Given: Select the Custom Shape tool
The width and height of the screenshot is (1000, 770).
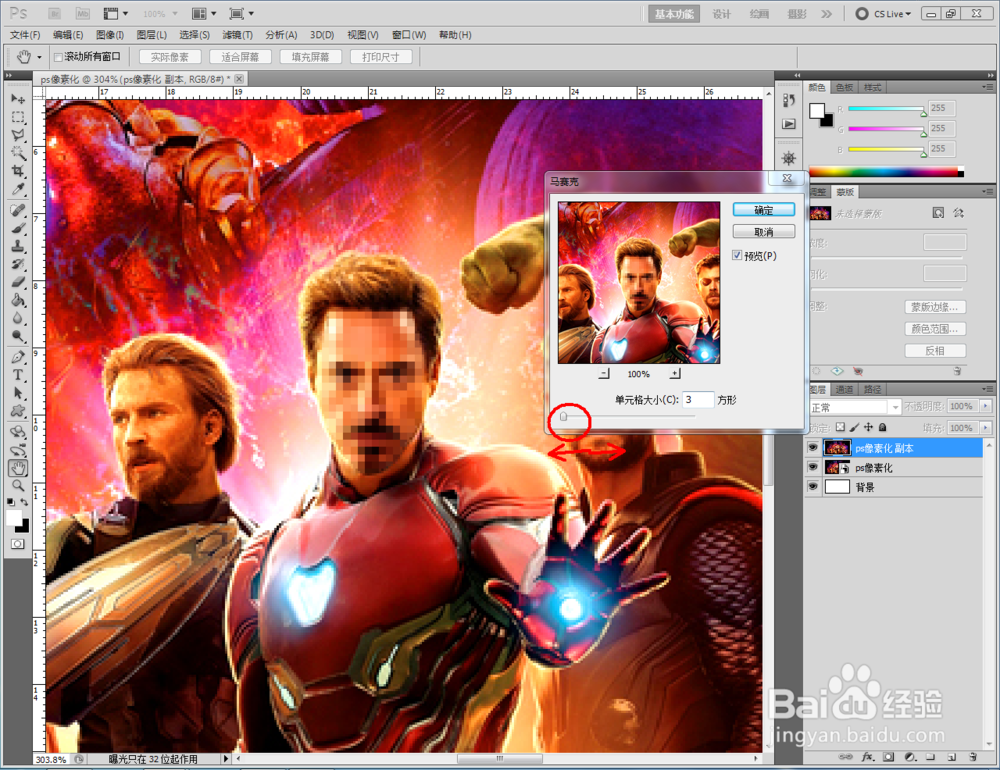Looking at the screenshot, I should [x=18, y=411].
